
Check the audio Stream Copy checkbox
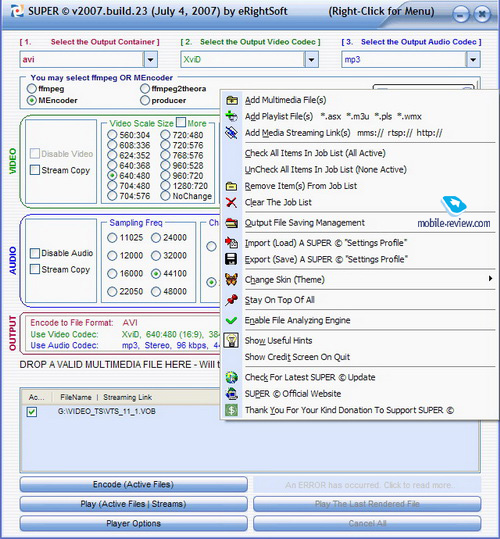point(35,269)
